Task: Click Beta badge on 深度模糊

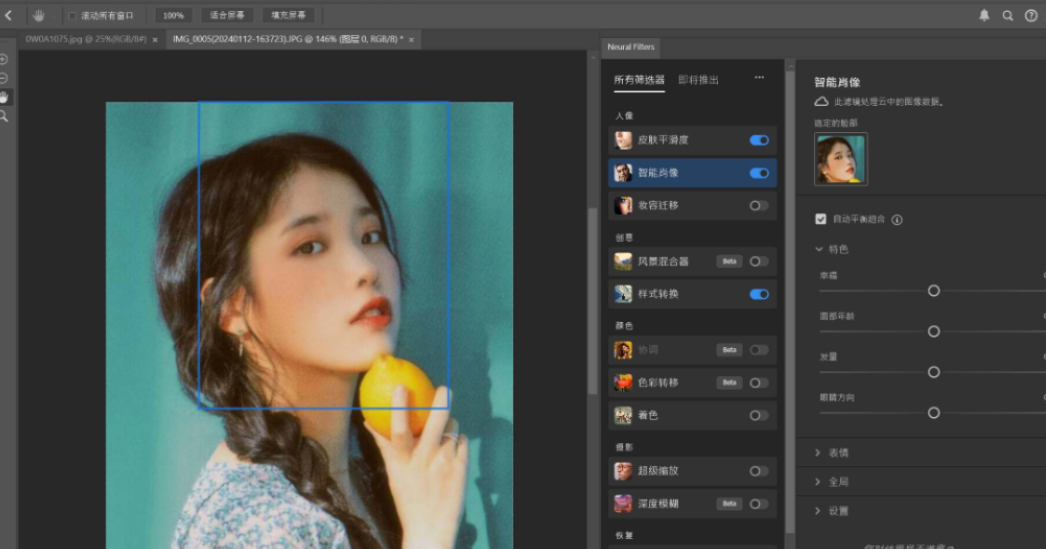Action: [729, 504]
